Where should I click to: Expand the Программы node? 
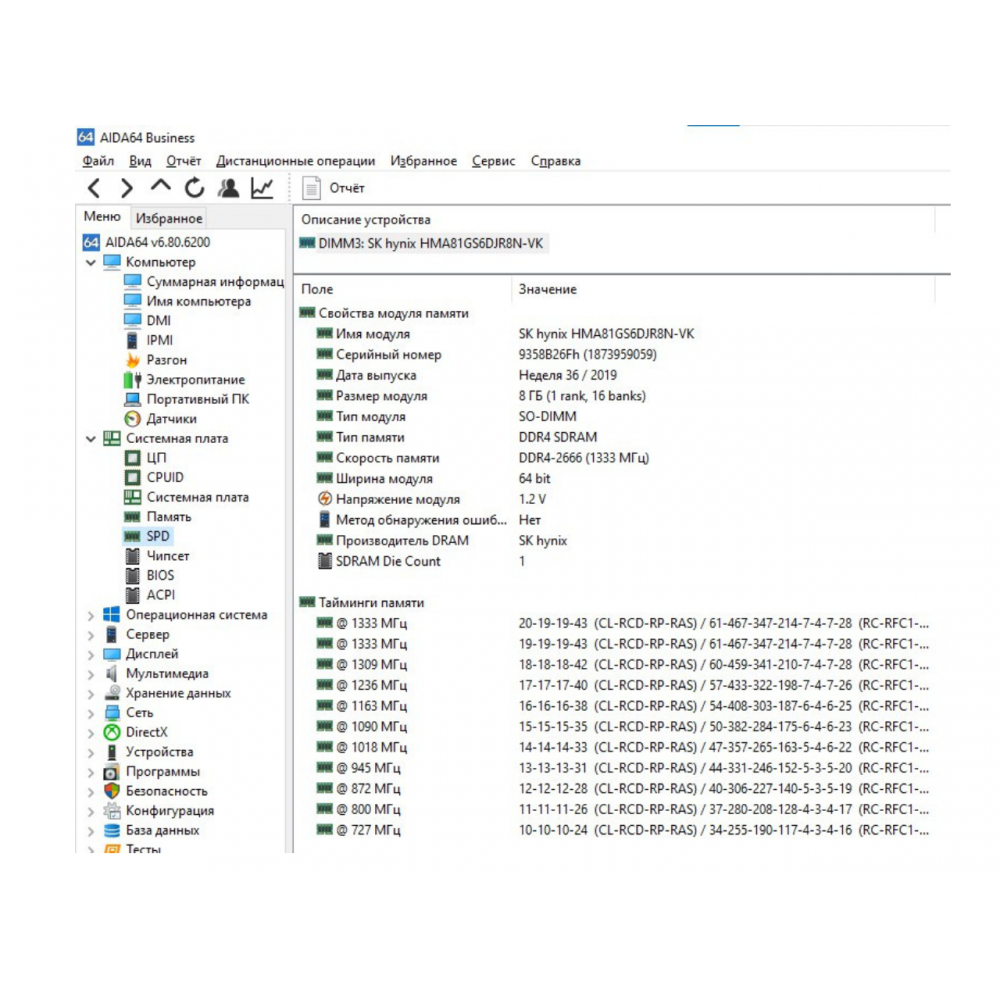coord(91,772)
